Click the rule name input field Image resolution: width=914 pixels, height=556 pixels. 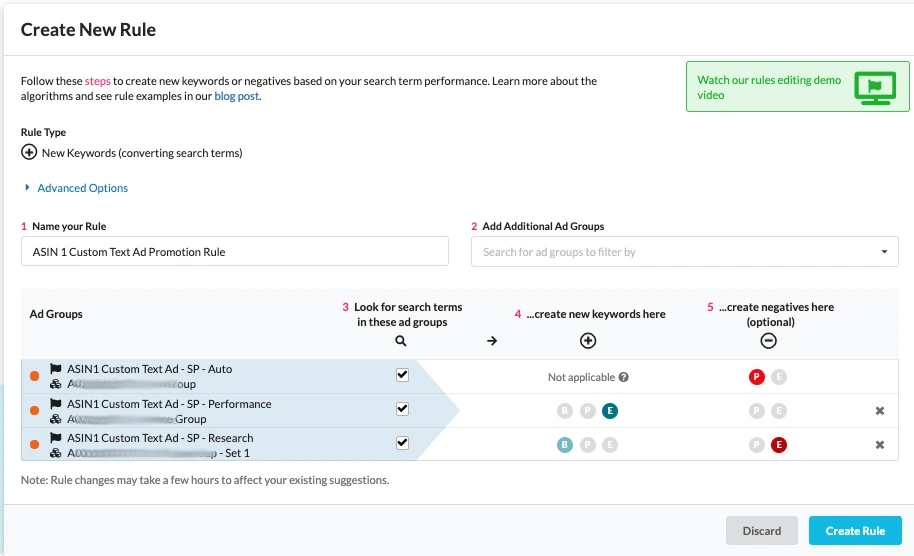pos(234,252)
